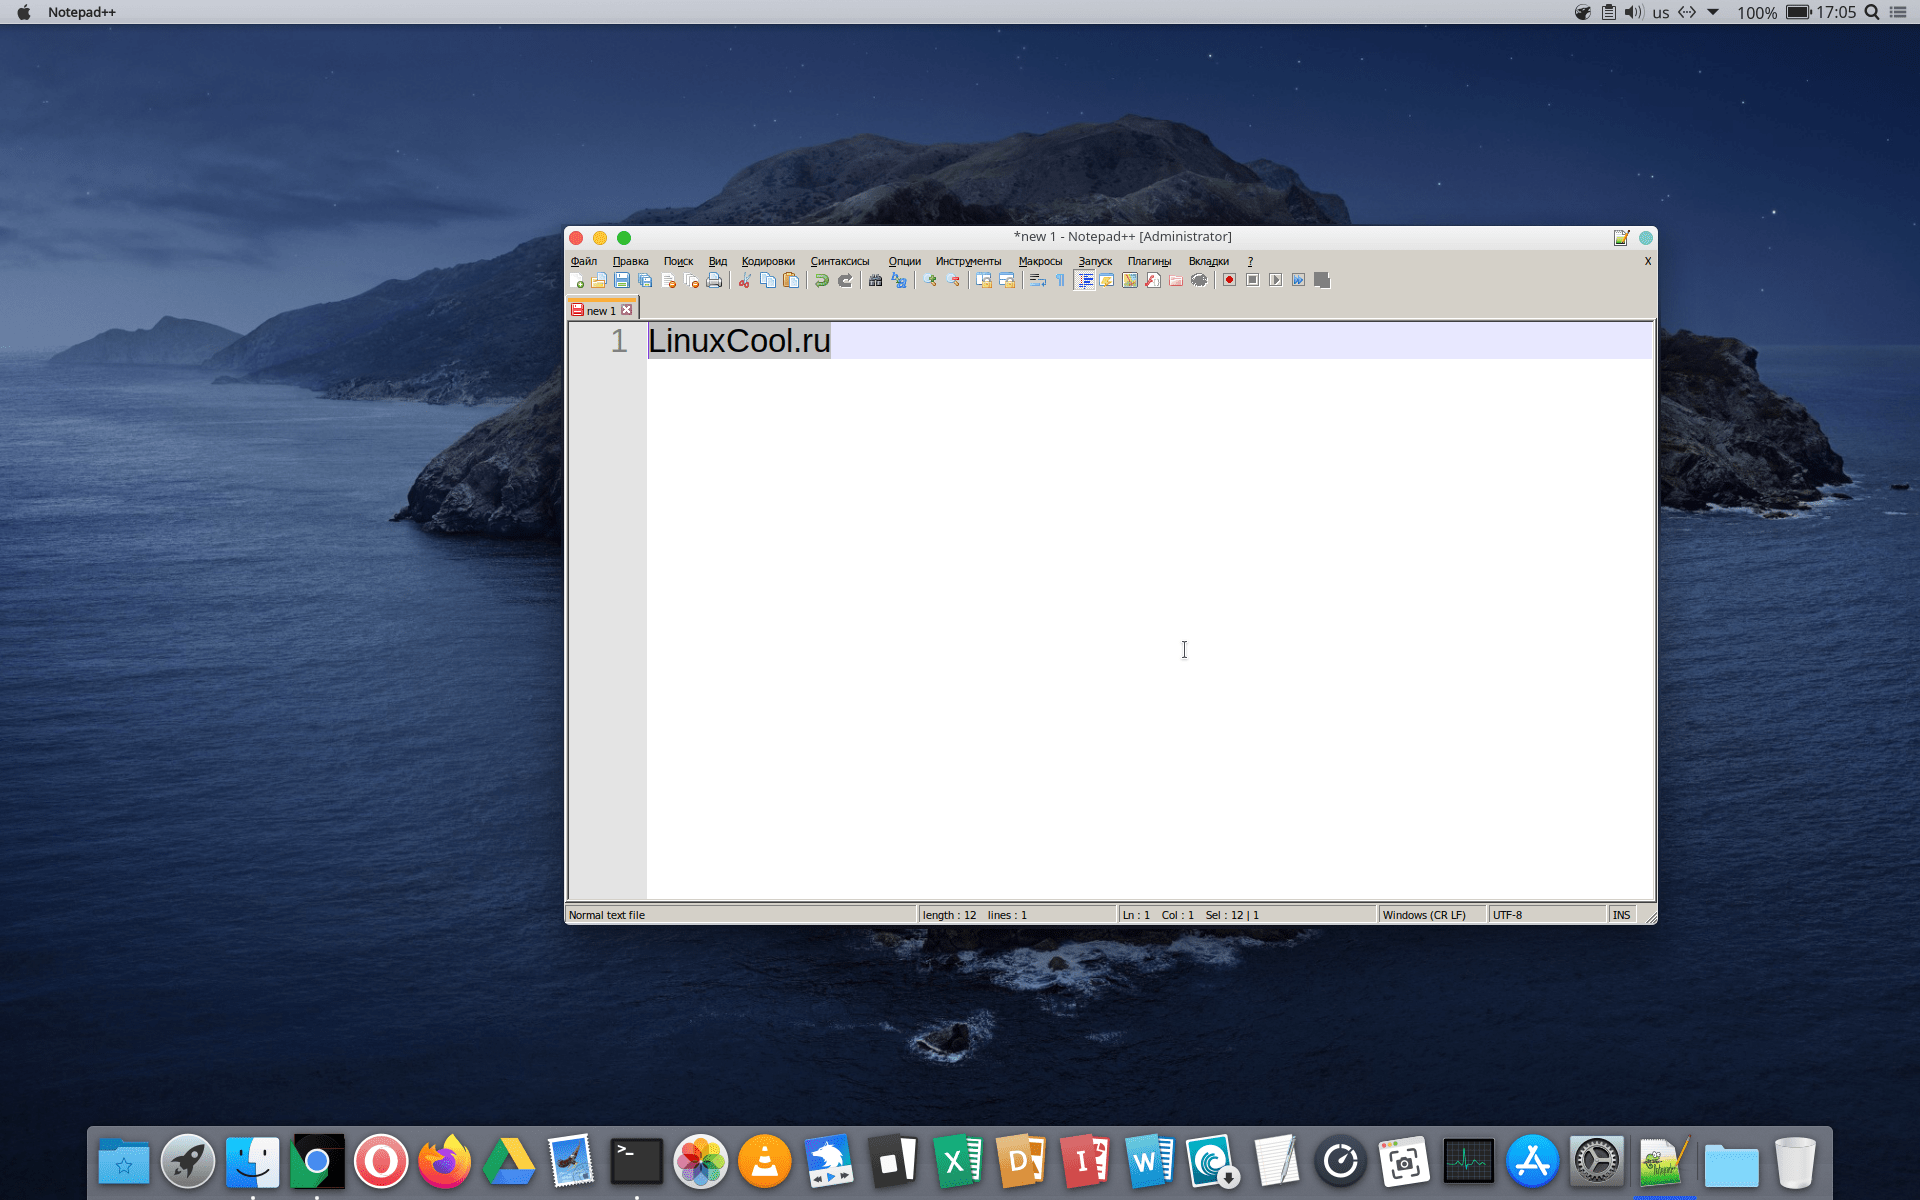Print the document using the printer icon
The height and width of the screenshot is (1200, 1920).
click(x=714, y=281)
